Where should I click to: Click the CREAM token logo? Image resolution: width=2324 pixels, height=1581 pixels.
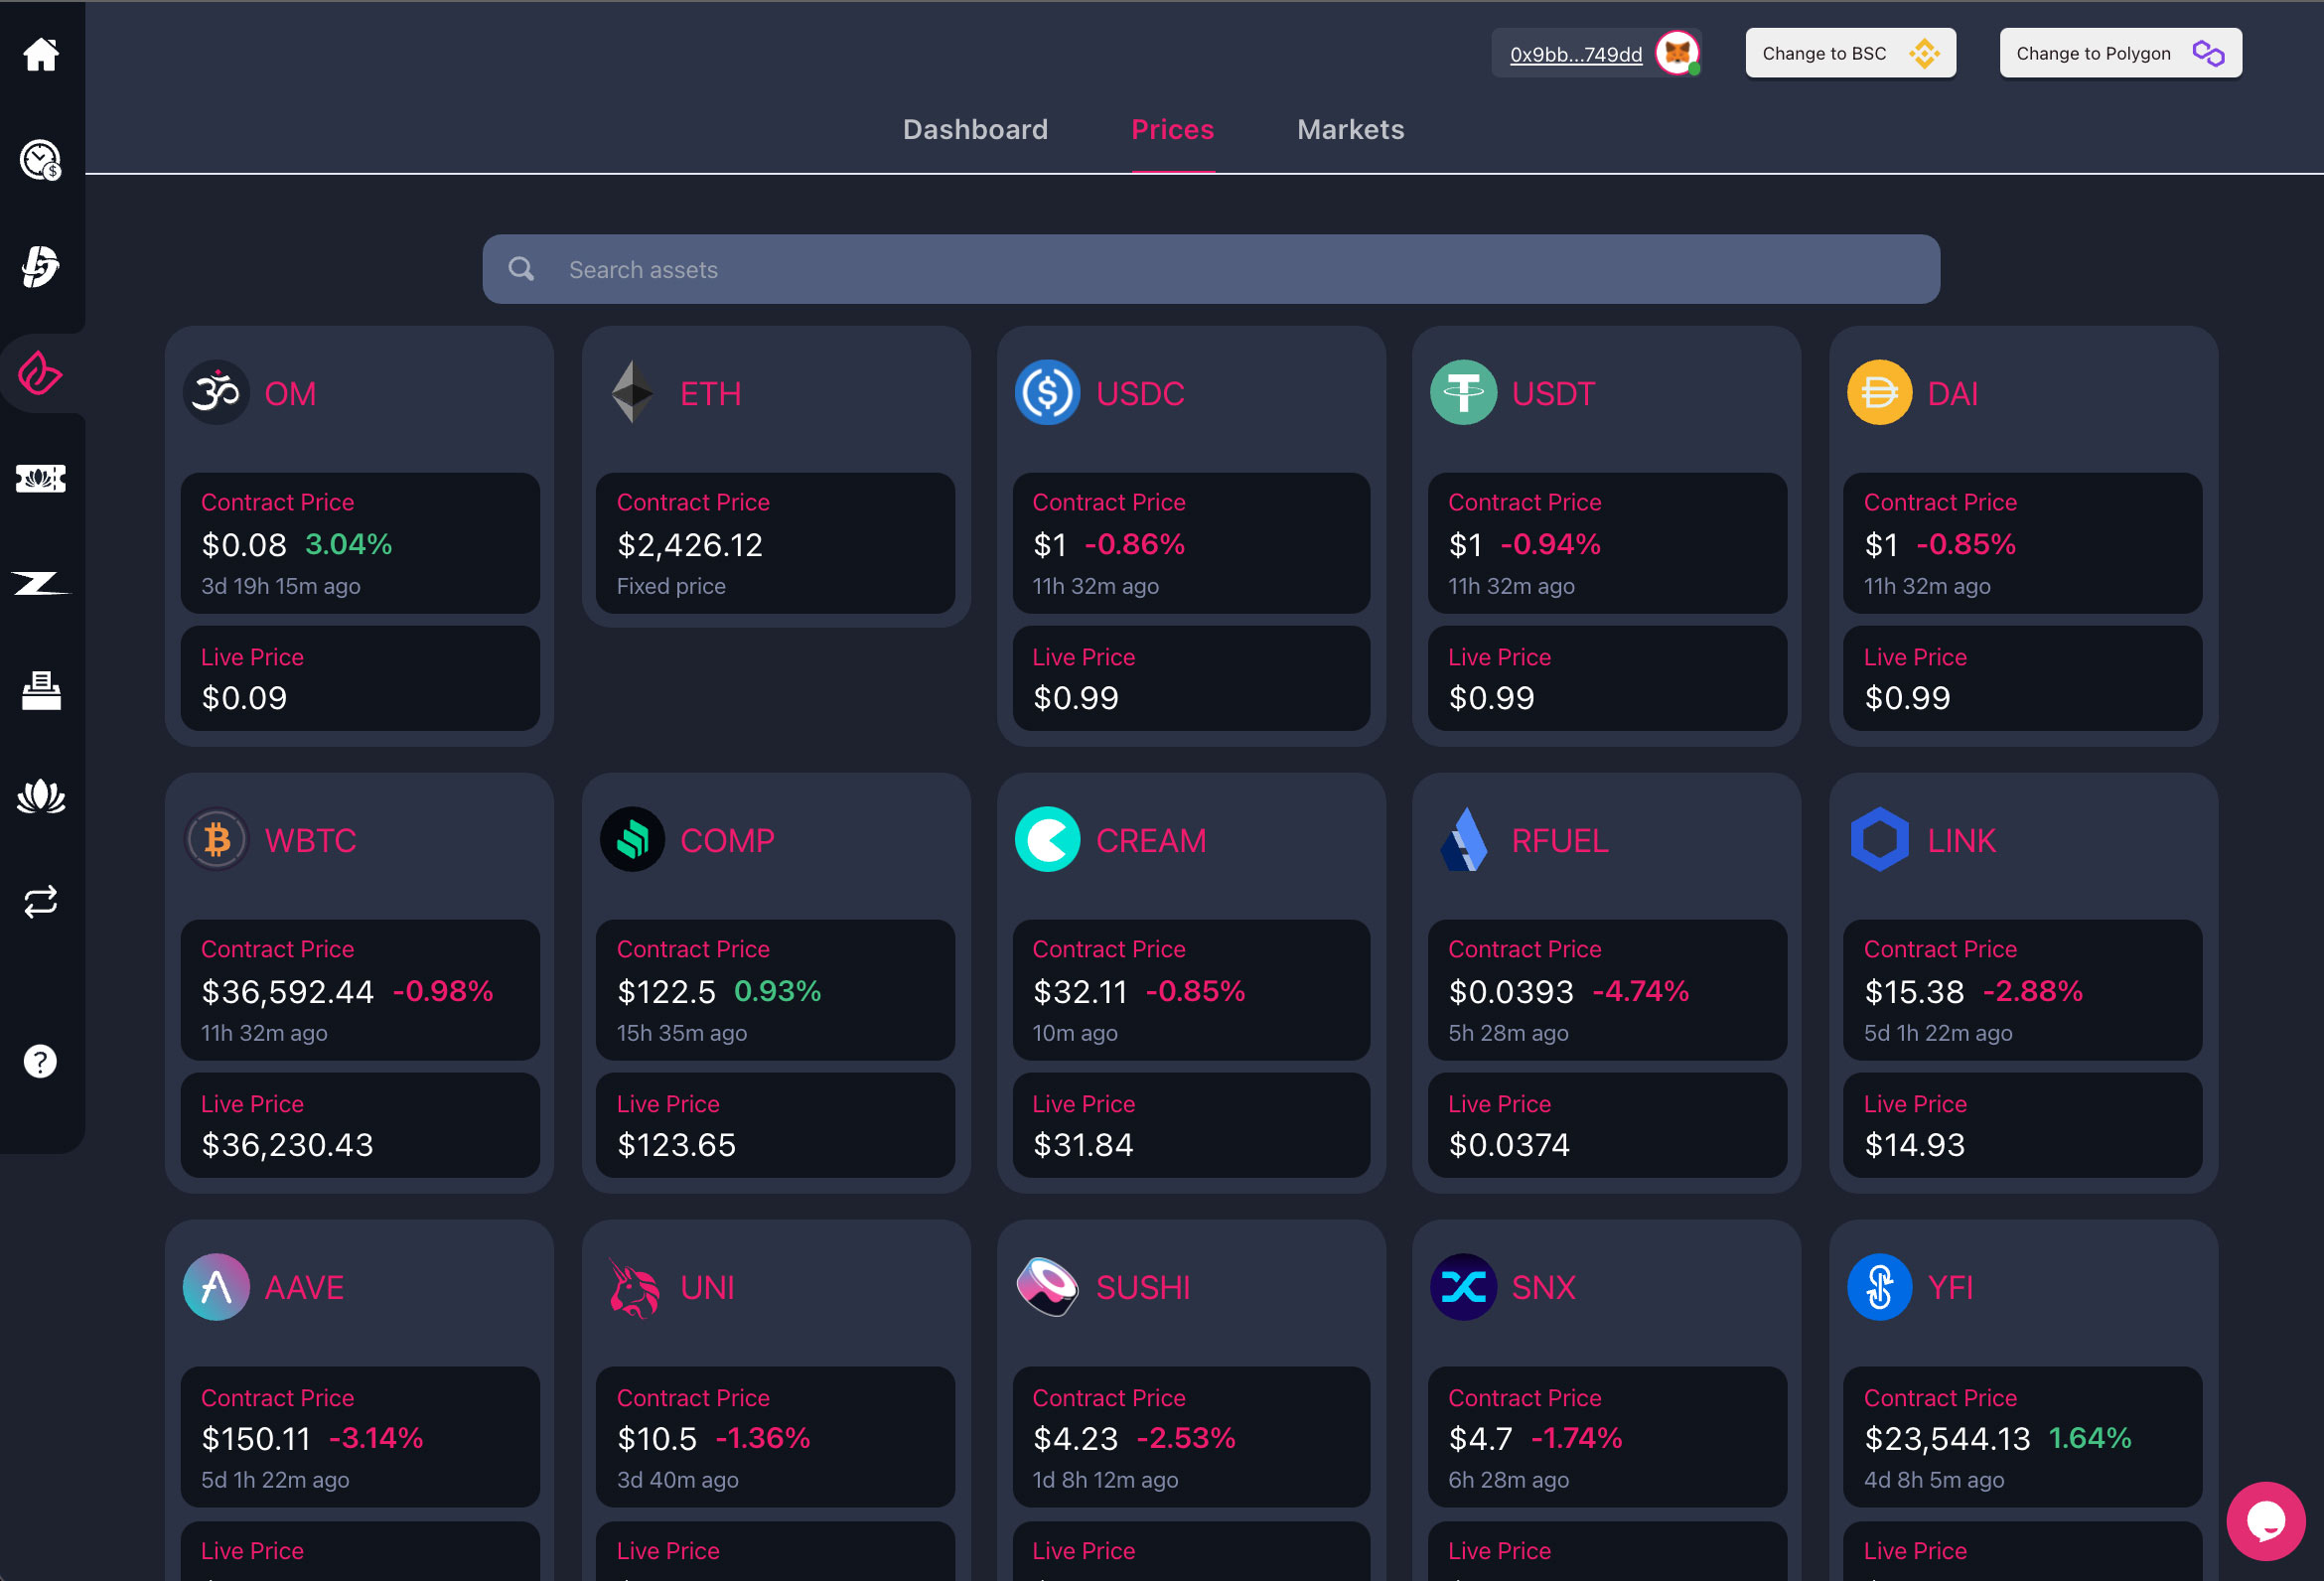coord(1047,839)
